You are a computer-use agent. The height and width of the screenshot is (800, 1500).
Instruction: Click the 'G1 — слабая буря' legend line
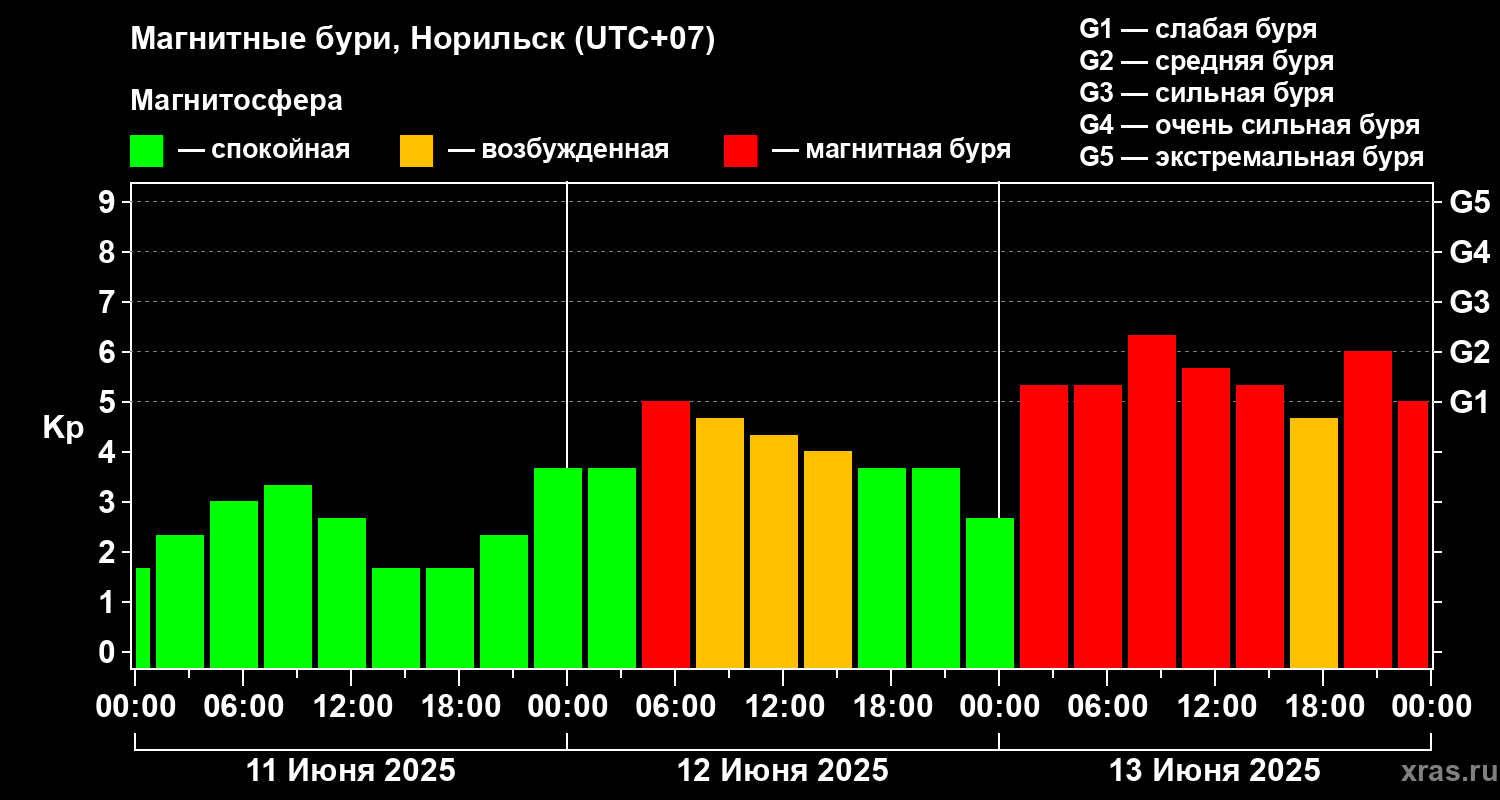coord(1198,28)
